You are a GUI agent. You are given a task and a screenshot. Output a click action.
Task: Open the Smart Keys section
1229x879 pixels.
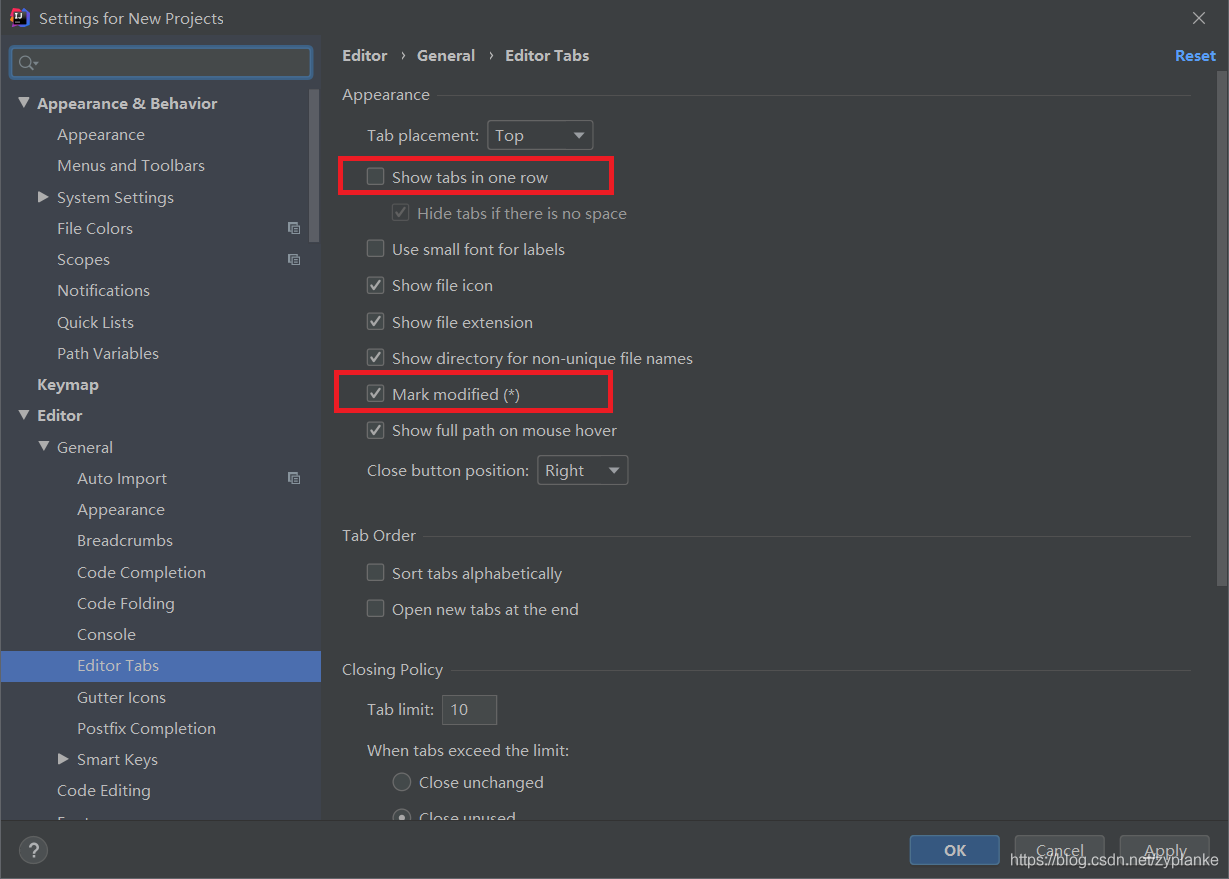60,759
